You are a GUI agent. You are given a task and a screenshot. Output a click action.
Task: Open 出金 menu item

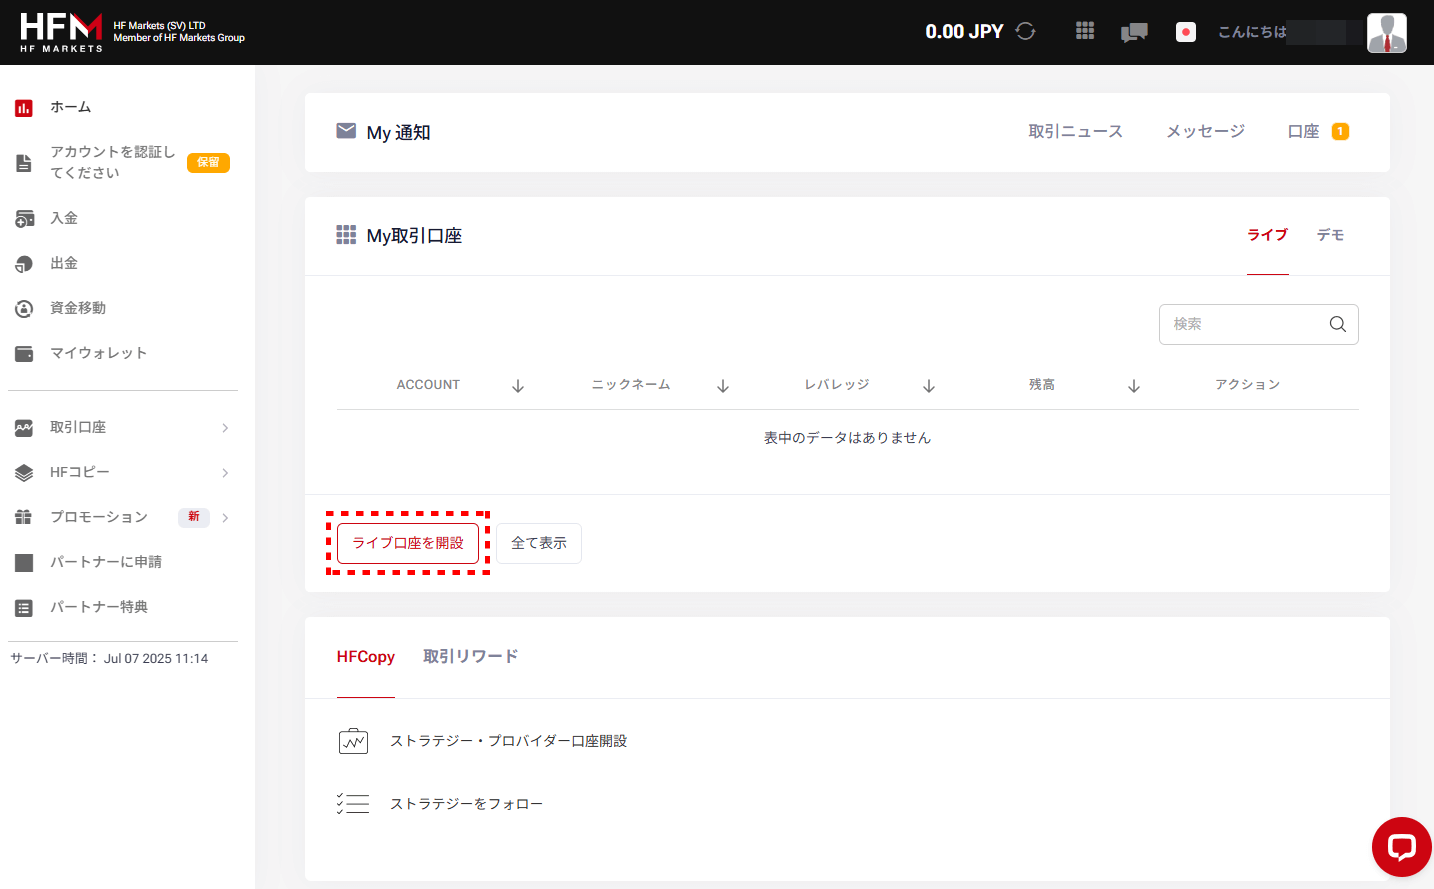[x=64, y=263]
